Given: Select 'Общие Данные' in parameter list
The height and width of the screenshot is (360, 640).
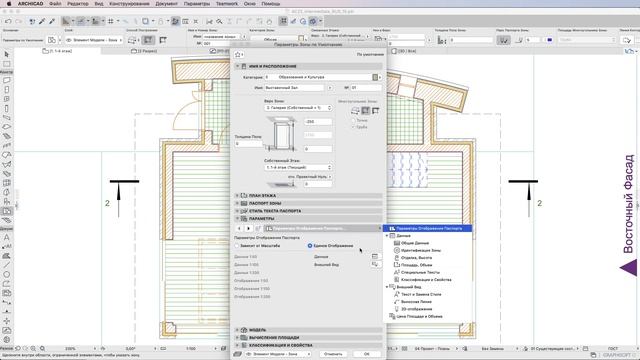Looking at the screenshot, I should pos(415,243).
